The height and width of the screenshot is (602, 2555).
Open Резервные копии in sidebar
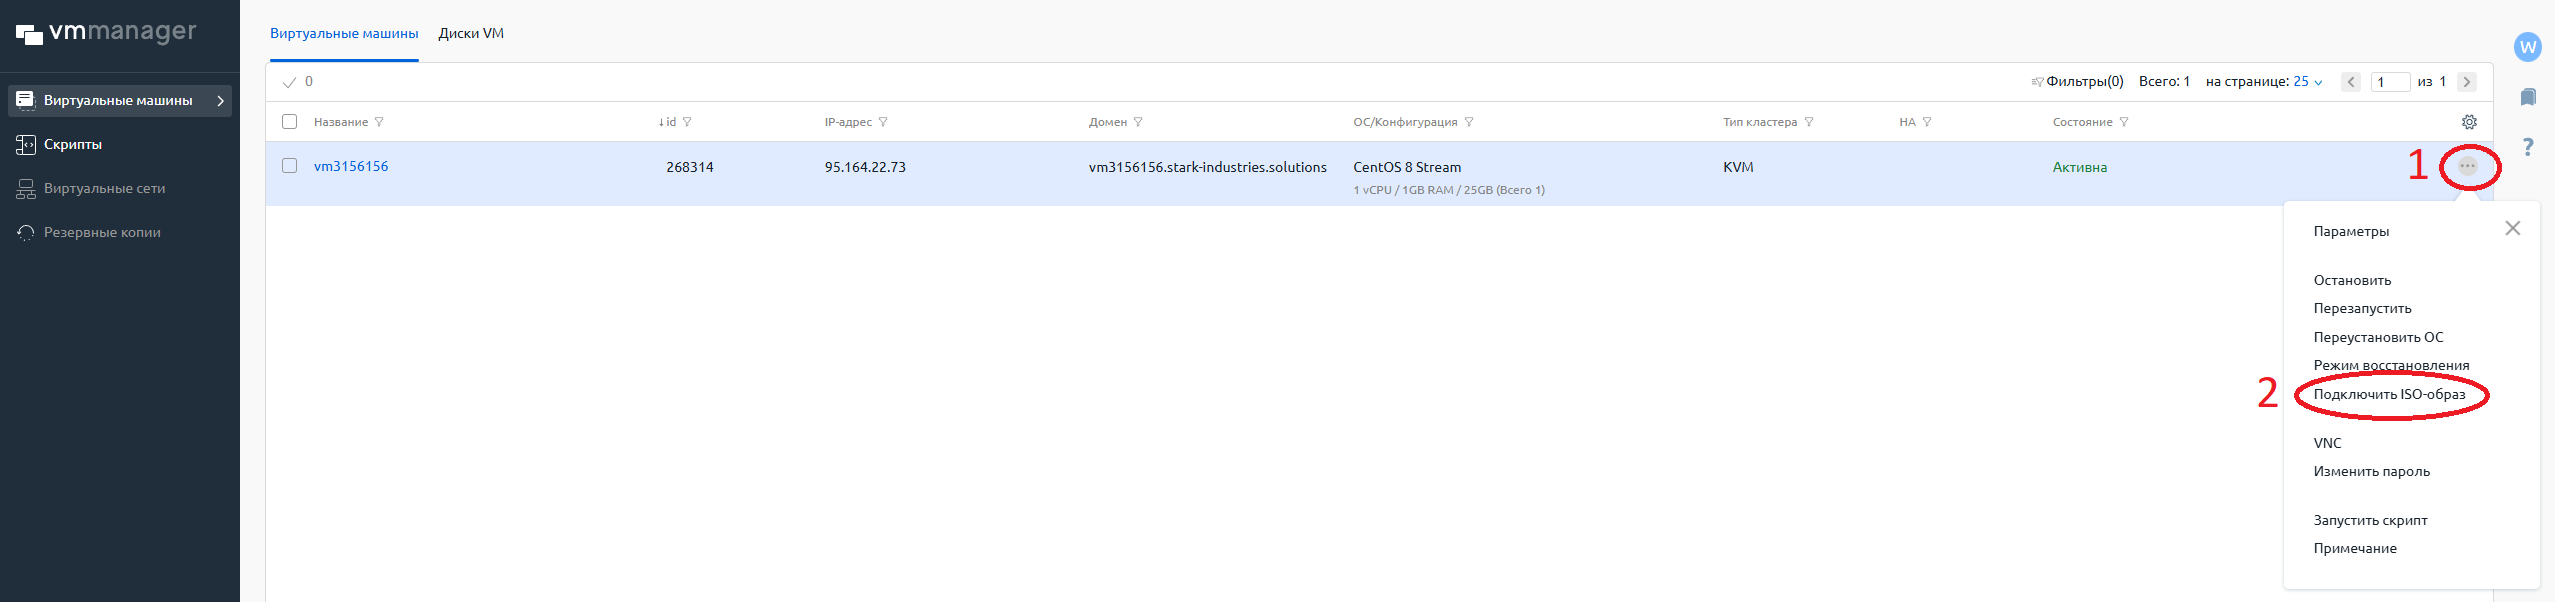101,233
